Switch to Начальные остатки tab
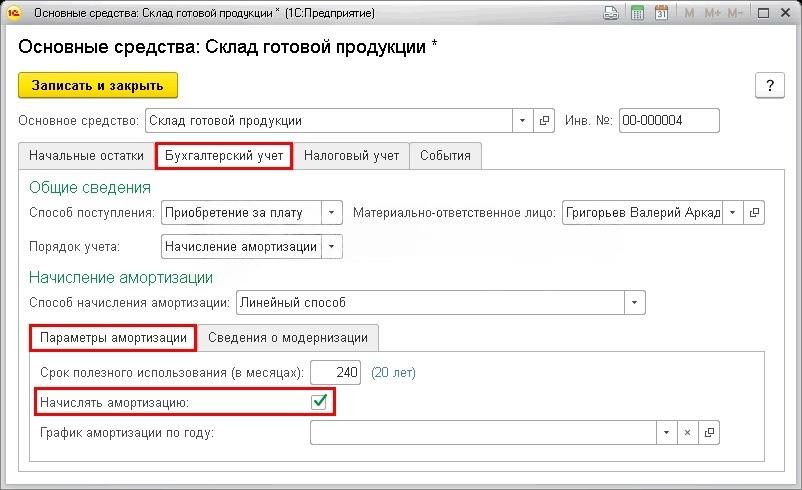Image resolution: width=802 pixels, height=490 pixels. pyautogui.click(x=86, y=155)
